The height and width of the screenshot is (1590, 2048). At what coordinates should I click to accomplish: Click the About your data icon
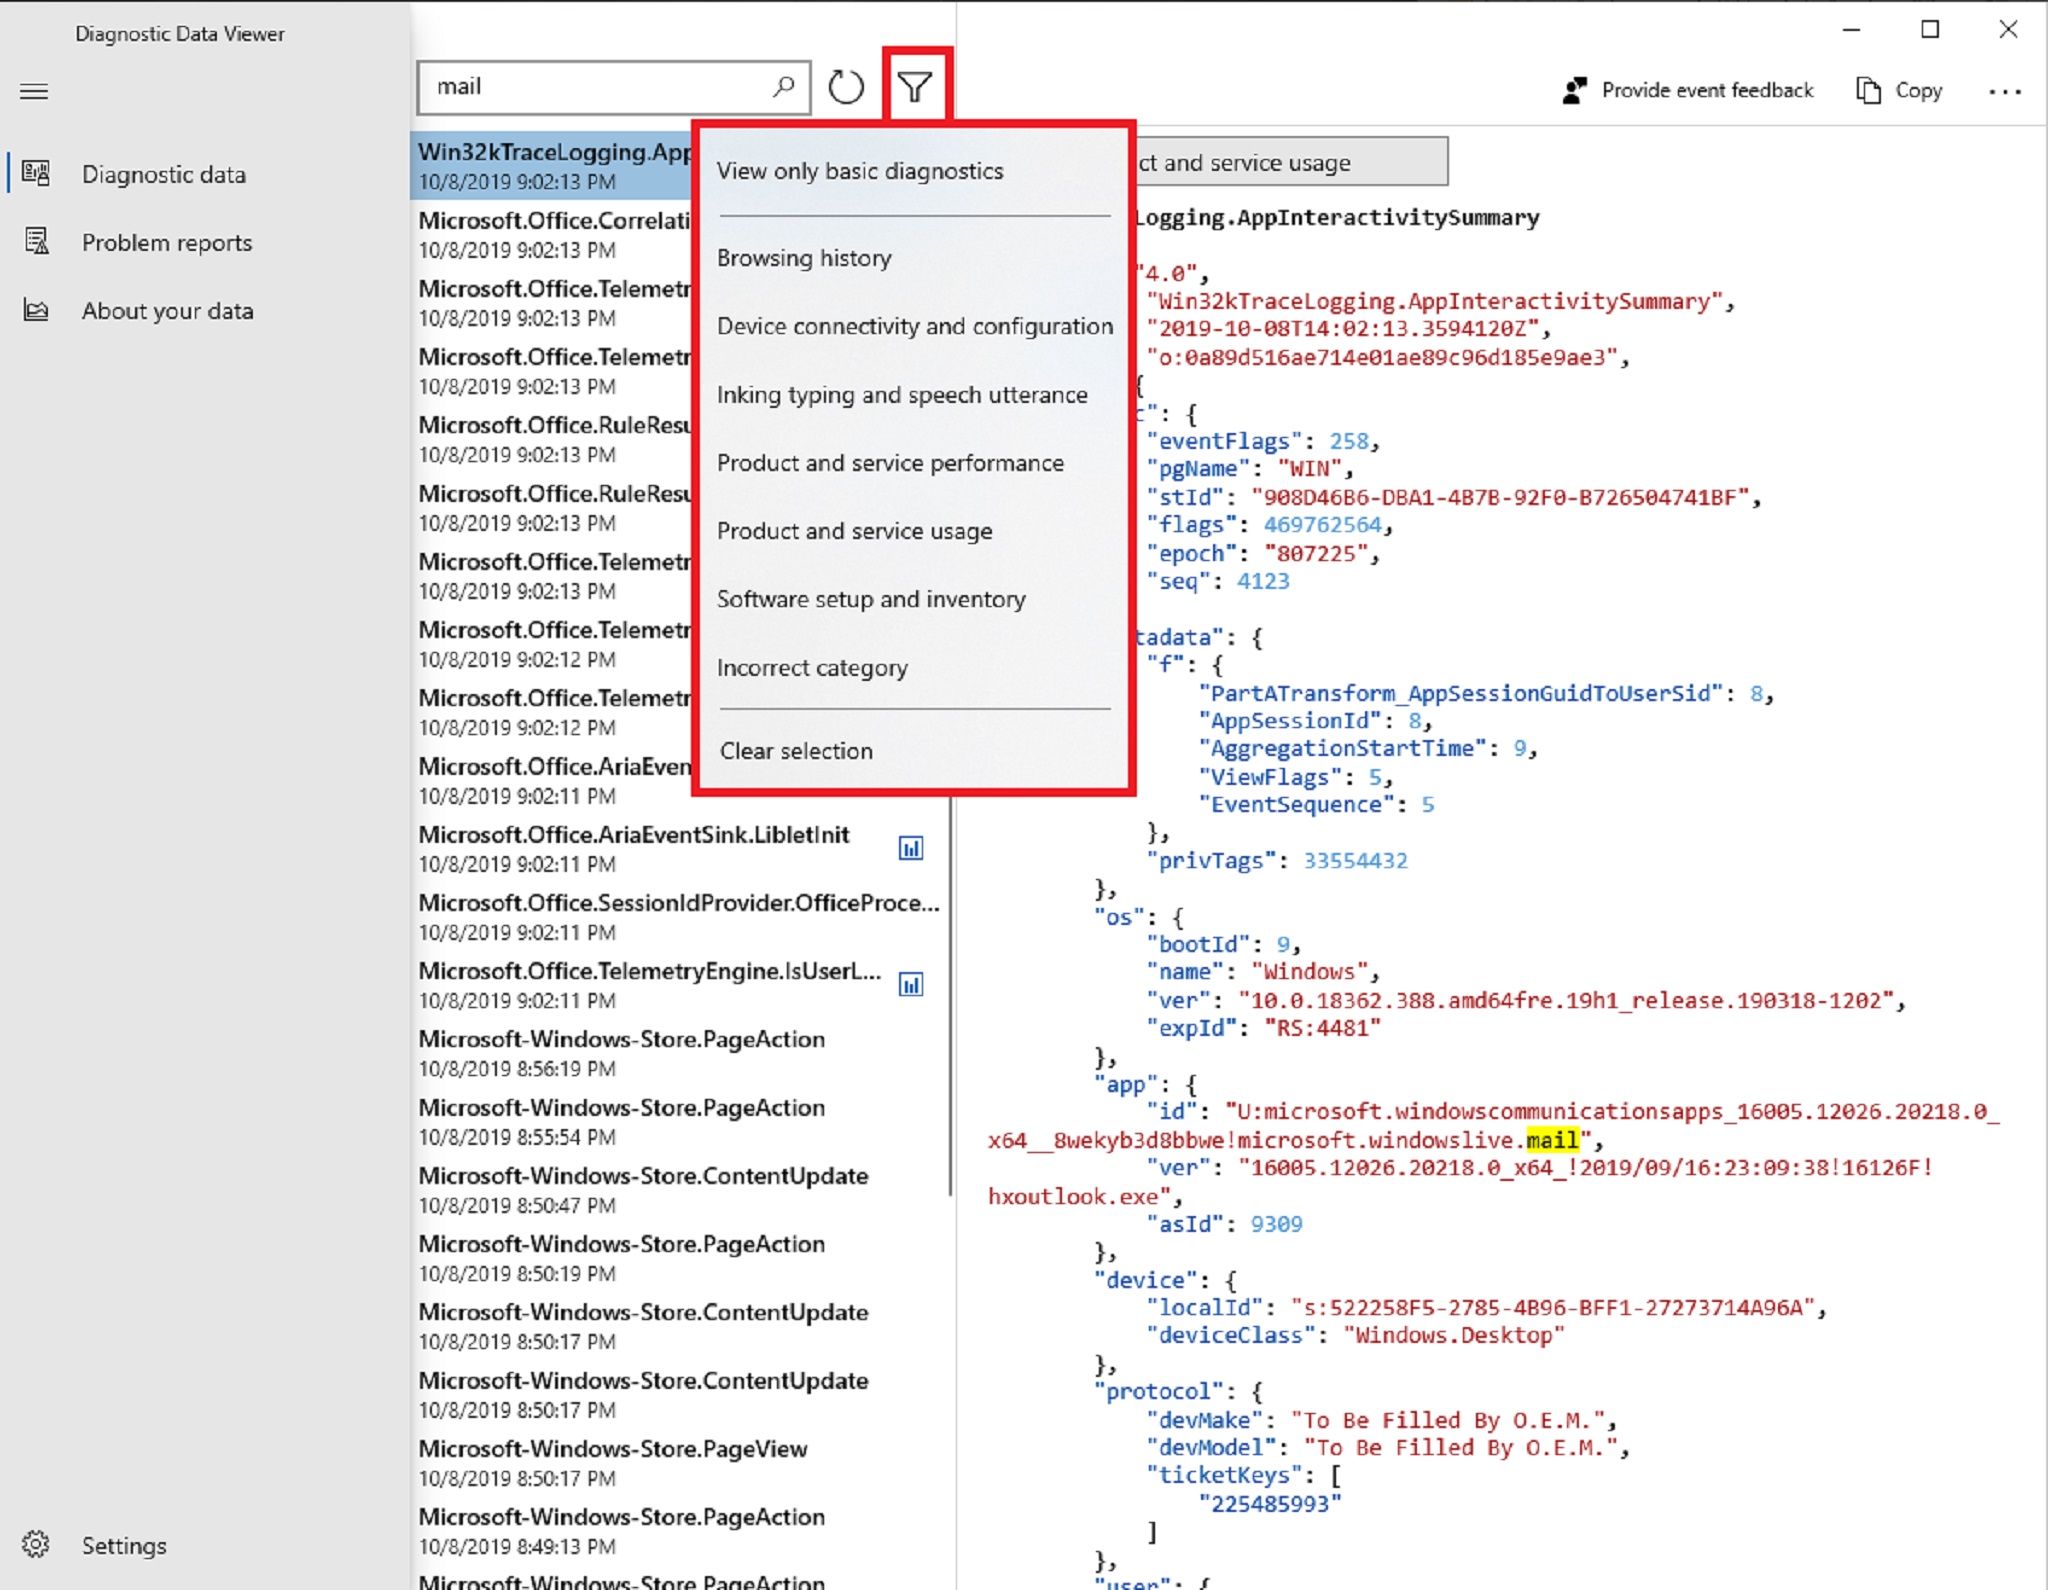tap(36, 311)
